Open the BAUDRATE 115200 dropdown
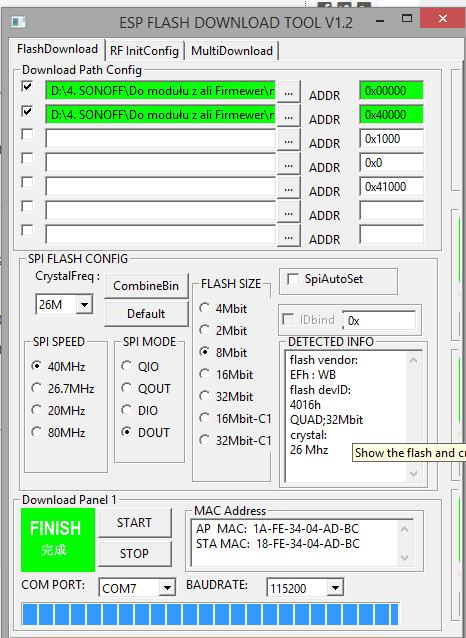Viewport: 466px width, 638px height. [335, 588]
